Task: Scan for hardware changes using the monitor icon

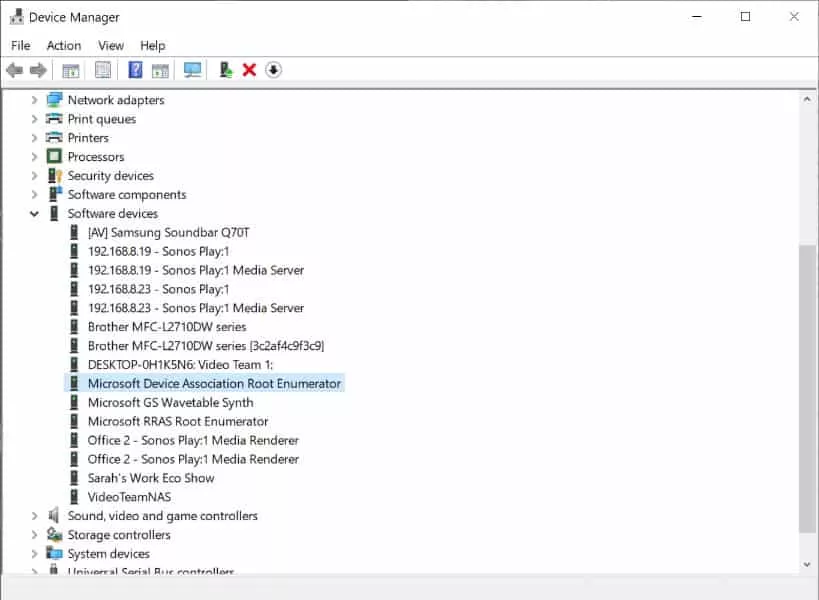Action: pyautogui.click(x=193, y=70)
